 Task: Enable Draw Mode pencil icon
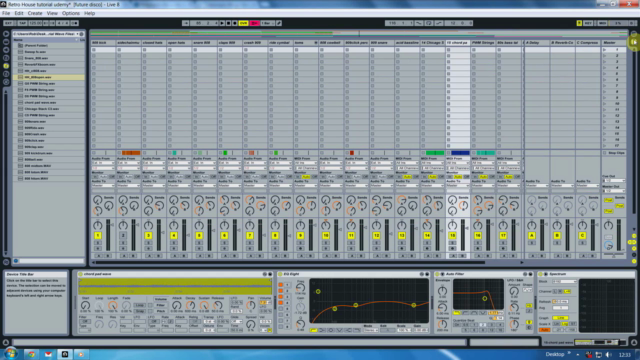pyautogui.click(x=279, y=23)
